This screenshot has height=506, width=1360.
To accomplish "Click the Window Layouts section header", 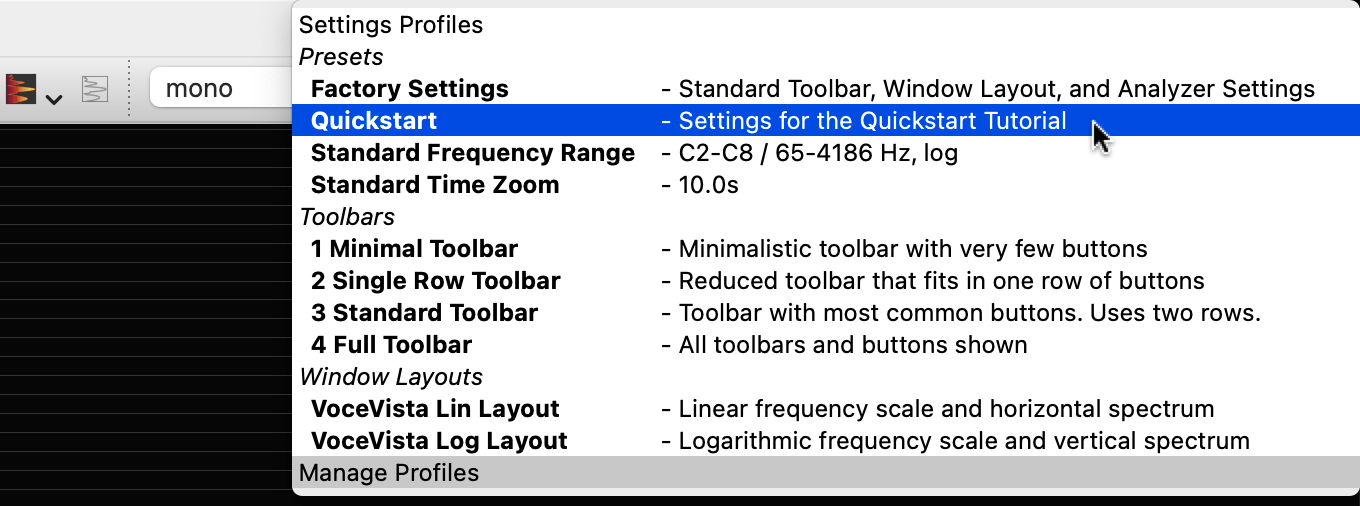I will point(391,377).
